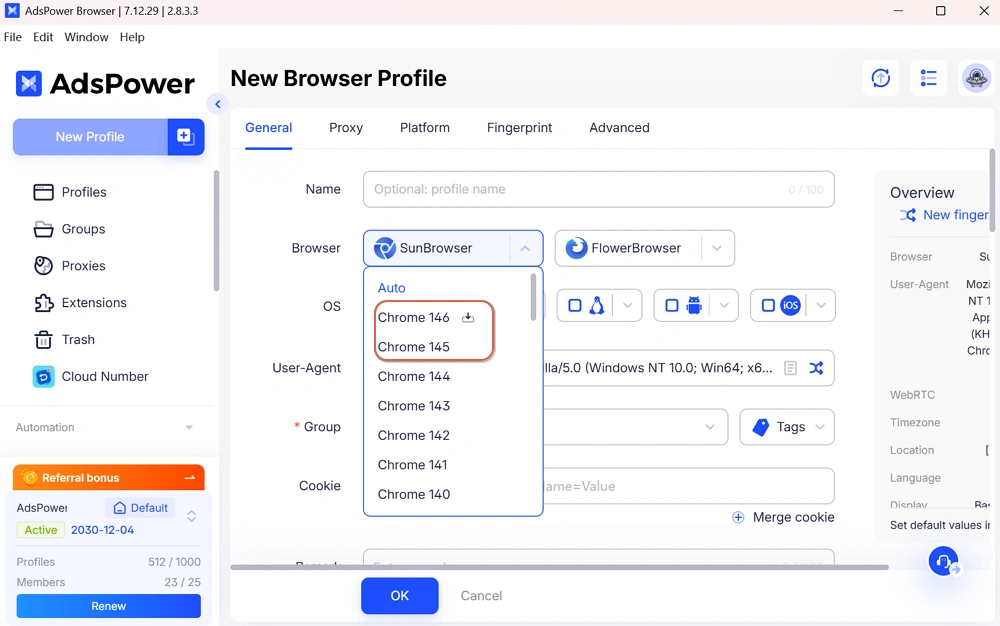The height and width of the screenshot is (626, 1000).
Task: Open the Window menu
Action: pyautogui.click(x=86, y=37)
